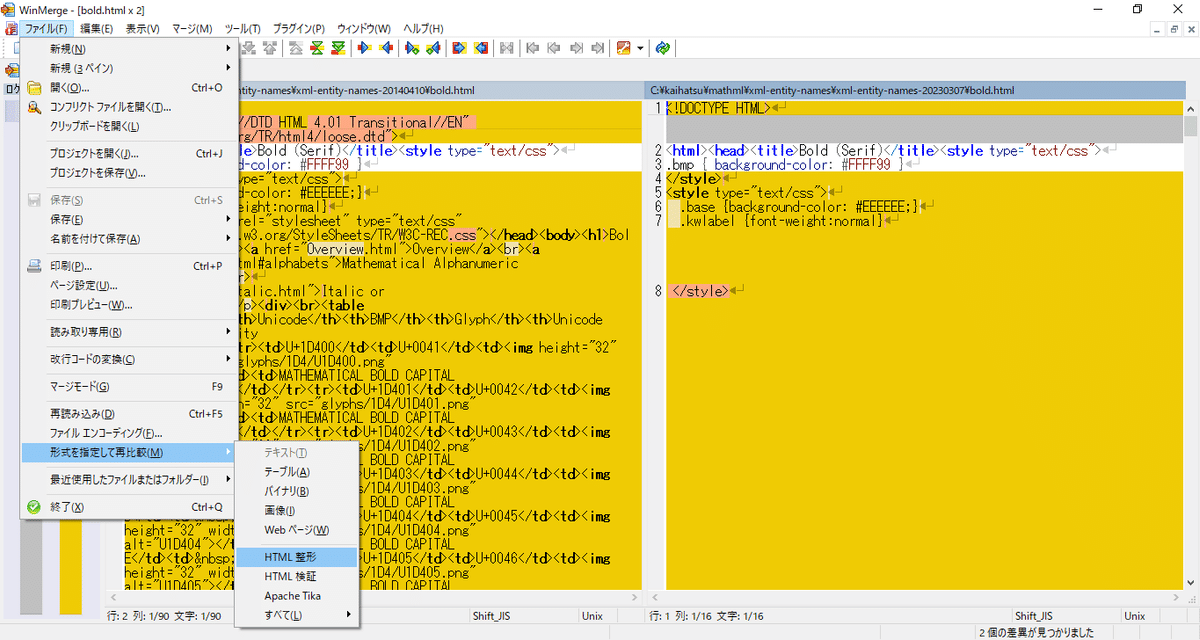Open the ツール(T) menu

(x=243, y=29)
